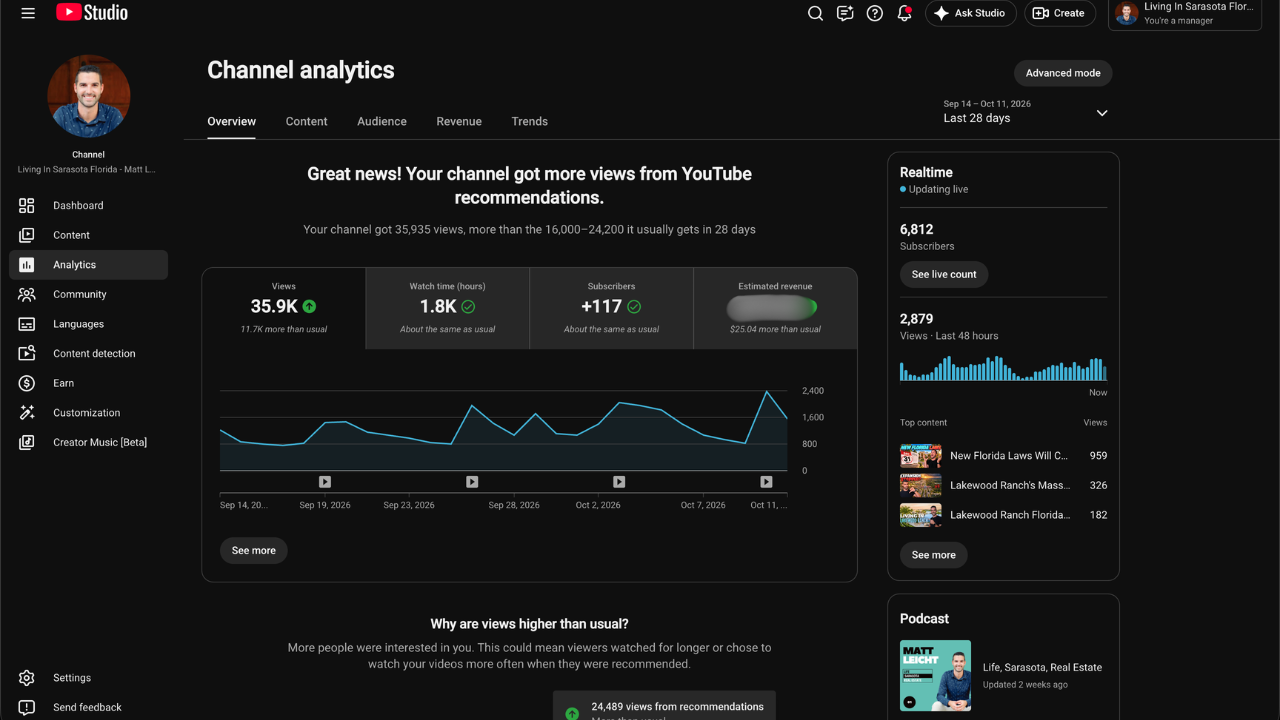
Task: Open Content detection in the sidebar
Action: pos(88,353)
